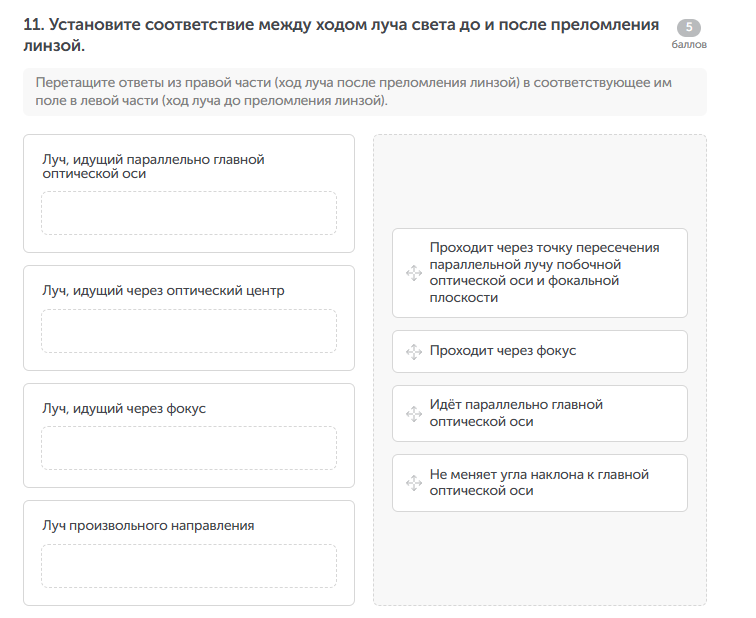The width and height of the screenshot is (756, 618).
Task: Select answer text 'Идёт параллельно главной оптической оси'
Action: pyautogui.click(x=516, y=413)
